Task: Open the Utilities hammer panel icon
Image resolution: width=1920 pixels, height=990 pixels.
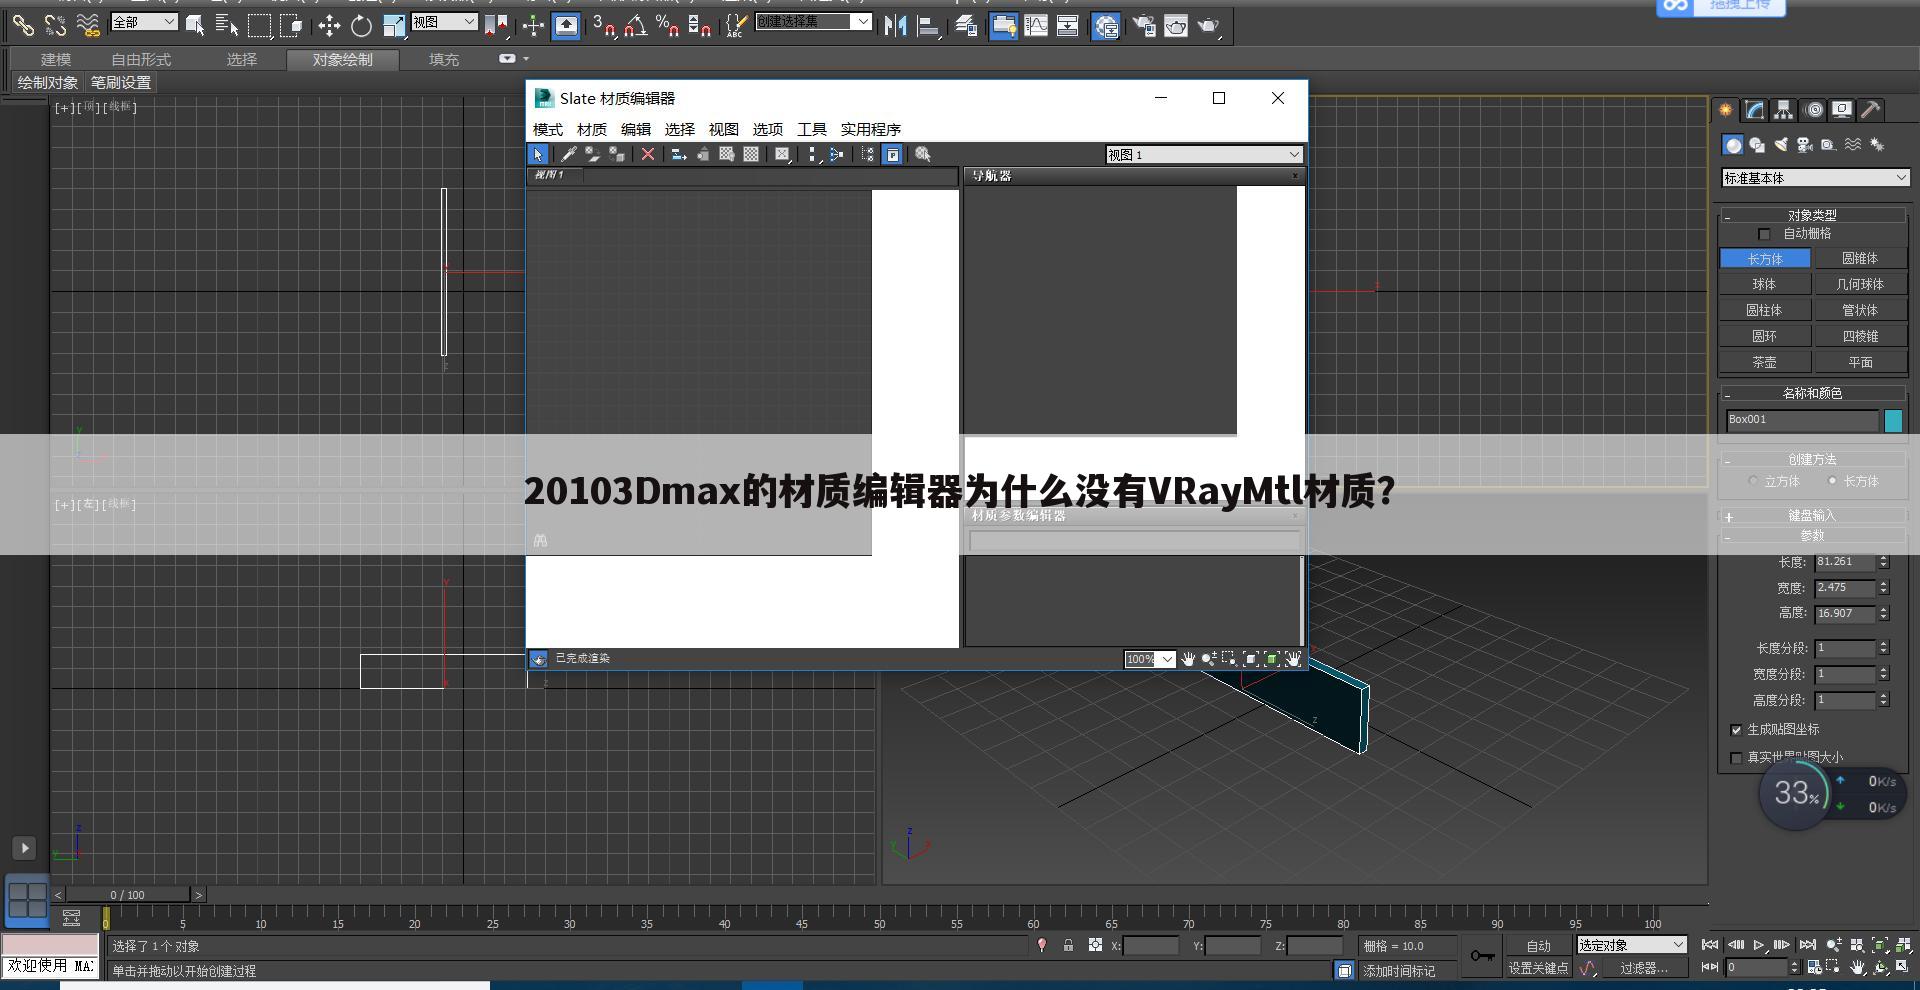Action: click(1871, 110)
